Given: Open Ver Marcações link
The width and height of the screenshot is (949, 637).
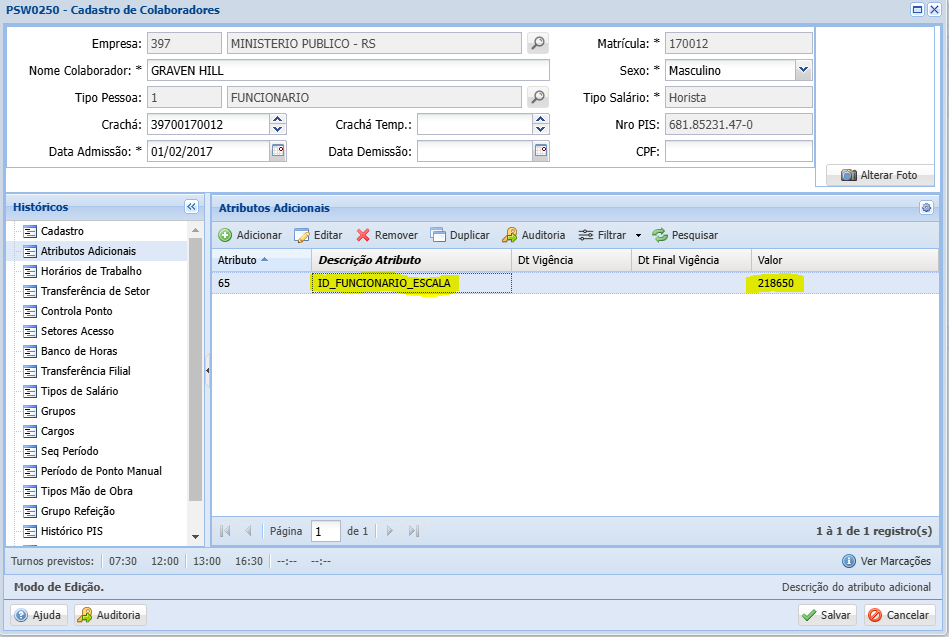Looking at the screenshot, I should coord(887,561).
